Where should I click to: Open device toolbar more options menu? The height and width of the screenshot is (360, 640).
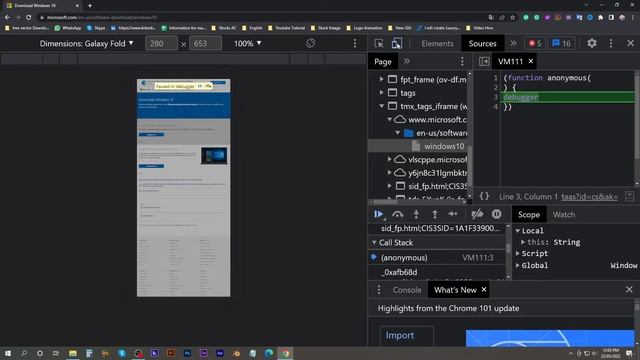(355, 43)
